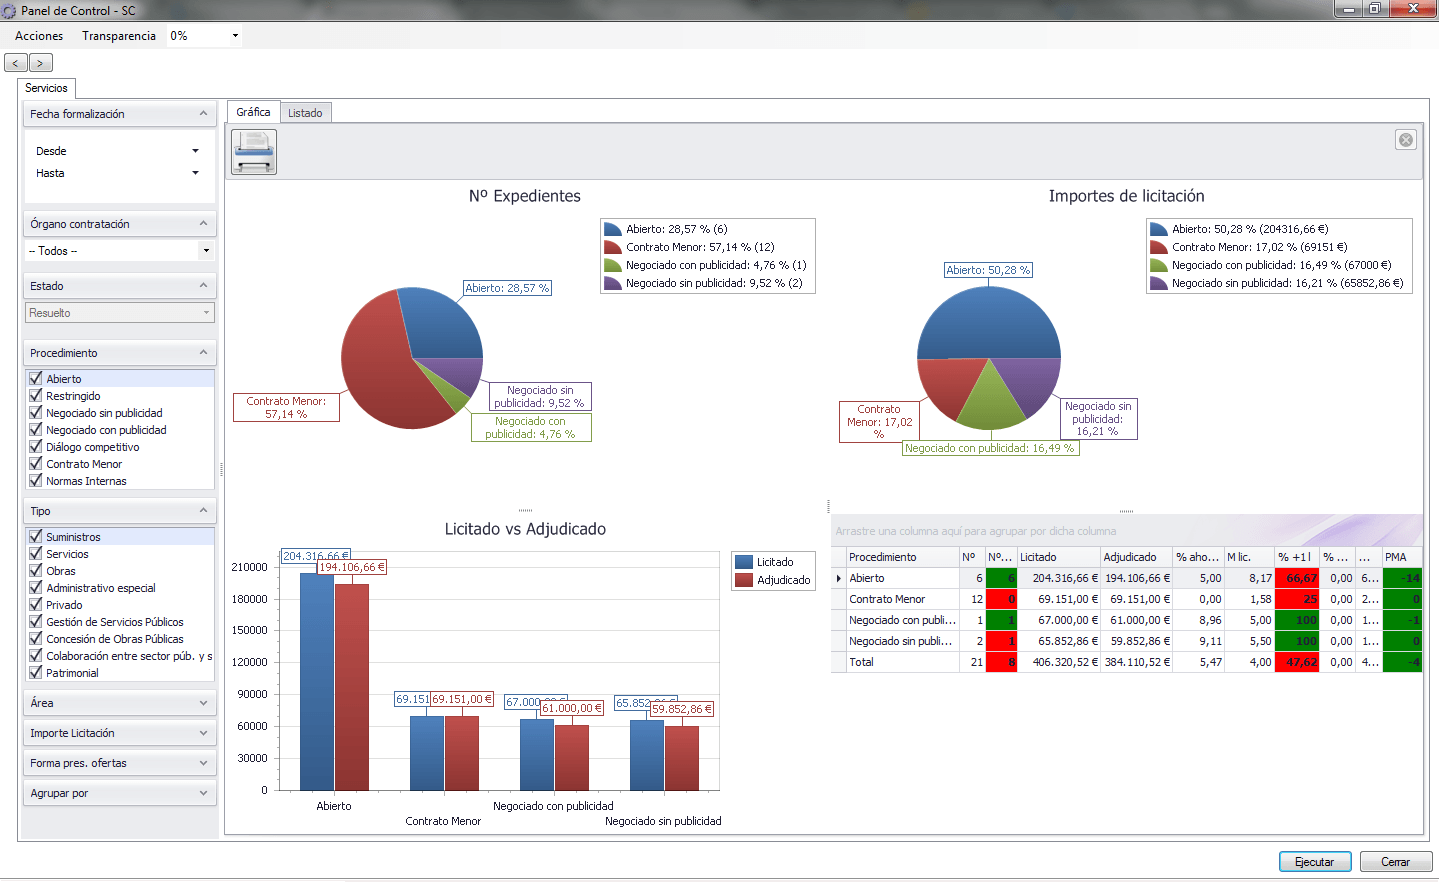This screenshot has width=1439, height=882.
Task: Click the 66,67 red cell in the Abierto row
Action: pyautogui.click(x=1298, y=578)
